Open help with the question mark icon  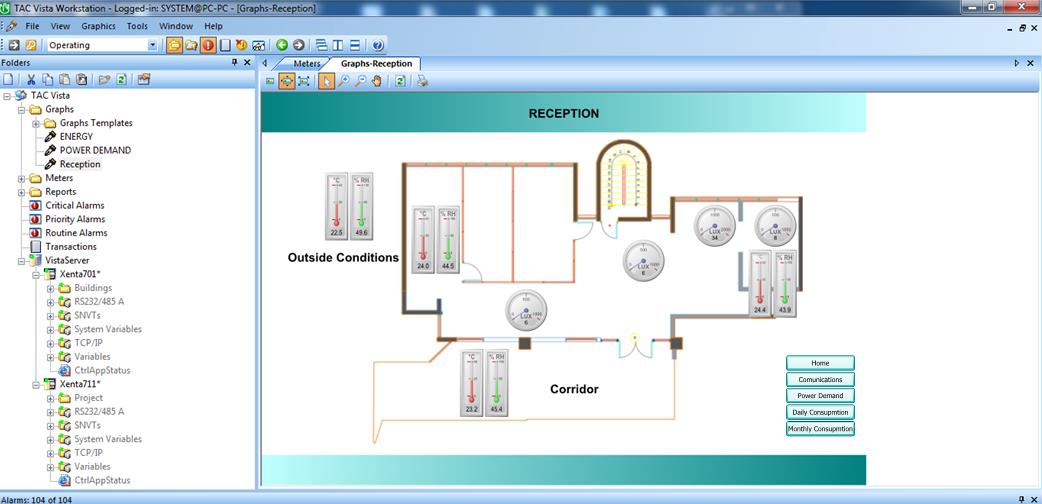[x=378, y=45]
